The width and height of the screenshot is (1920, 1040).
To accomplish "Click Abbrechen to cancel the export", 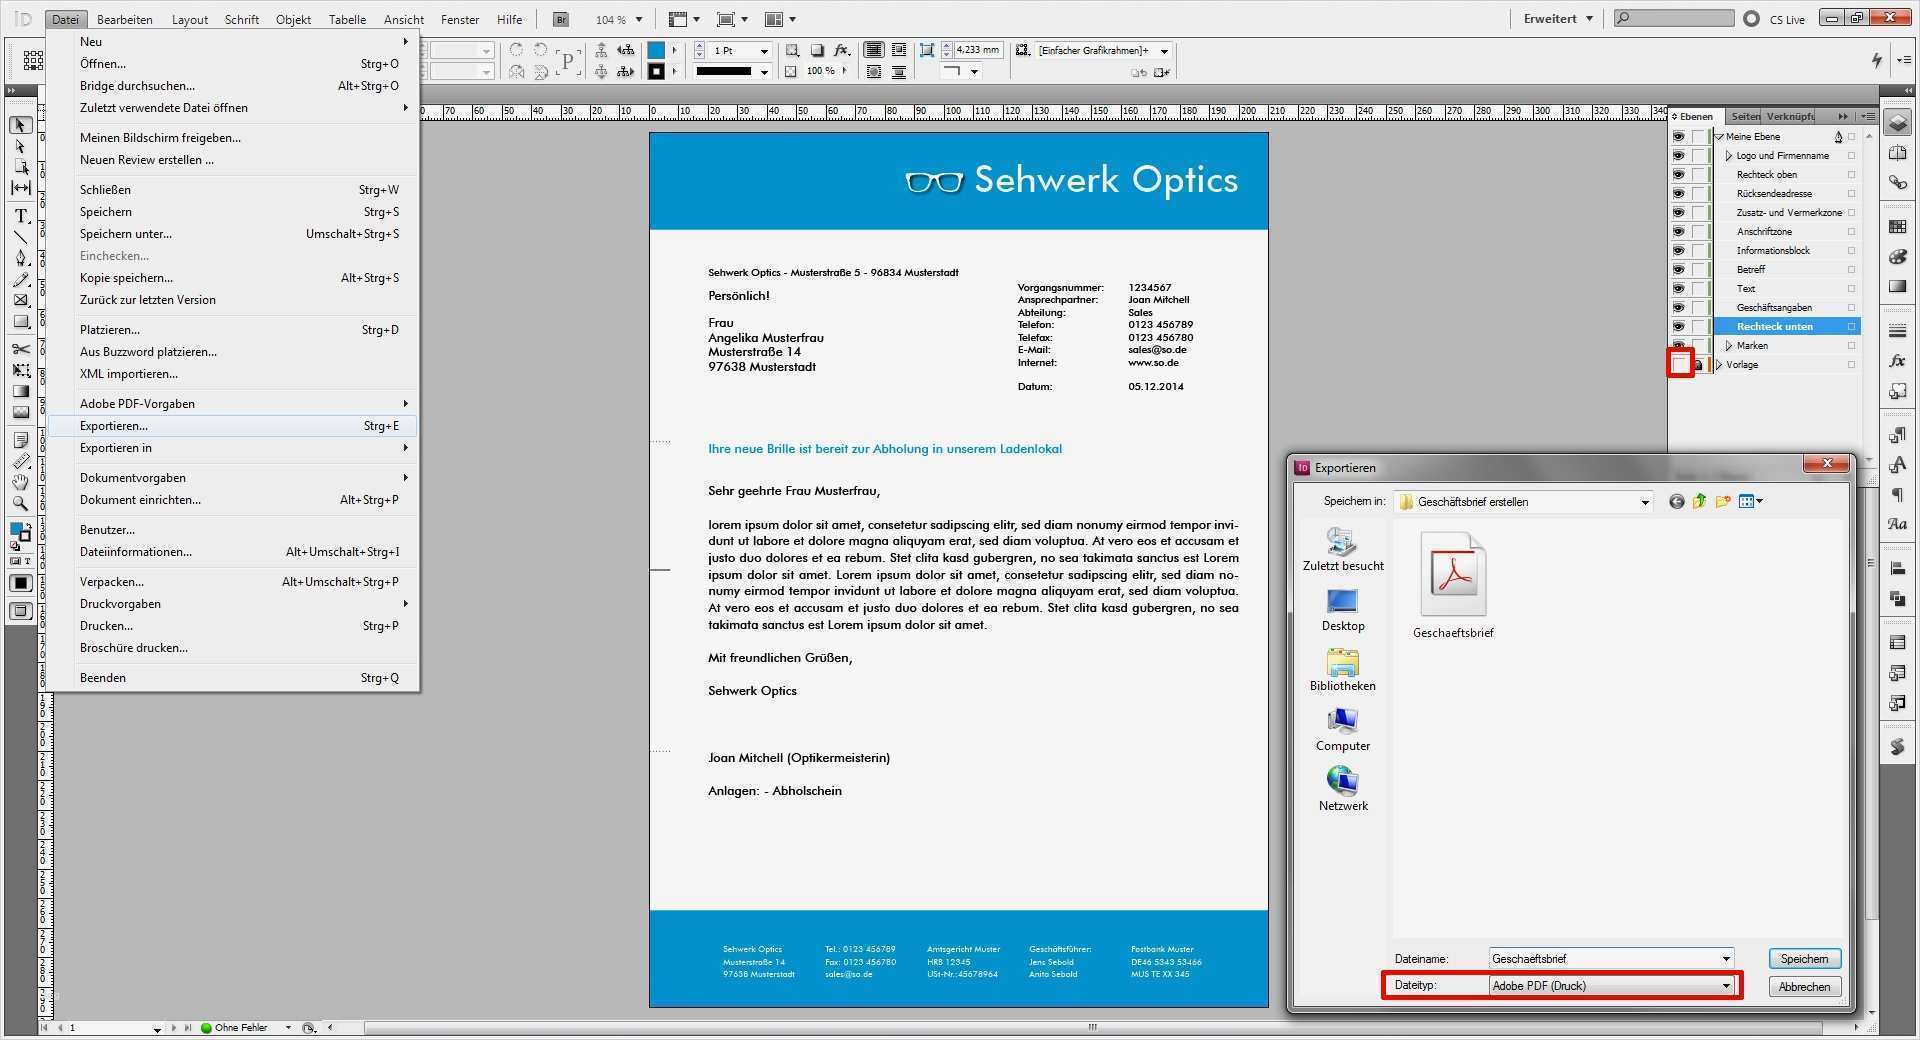I will click(x=1804, y=986).
